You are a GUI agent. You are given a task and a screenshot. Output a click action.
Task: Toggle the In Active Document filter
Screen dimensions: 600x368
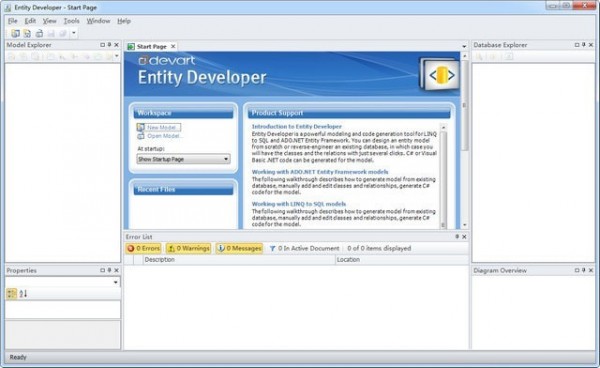click(x=304, y=248)
